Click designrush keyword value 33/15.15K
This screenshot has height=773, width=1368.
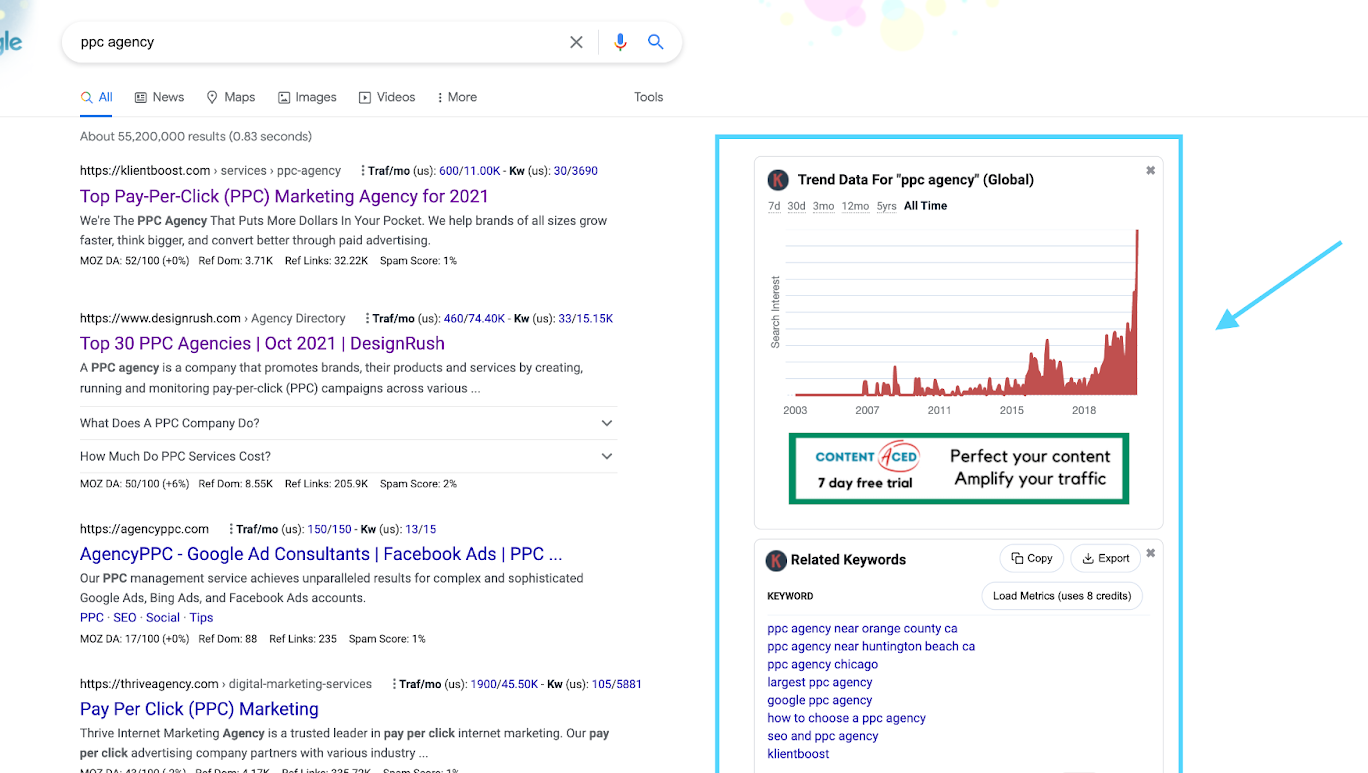pyautogui.click(x=585, y=319)
